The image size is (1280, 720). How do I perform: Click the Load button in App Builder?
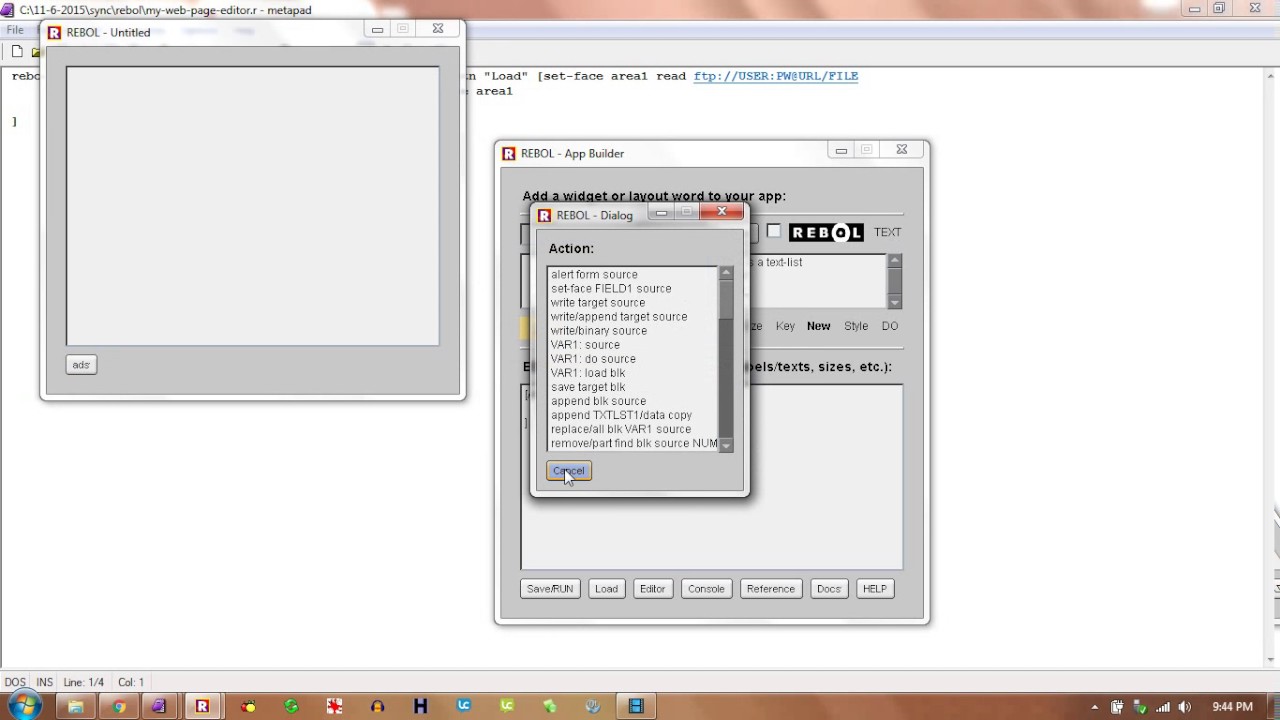coord(607,589)
